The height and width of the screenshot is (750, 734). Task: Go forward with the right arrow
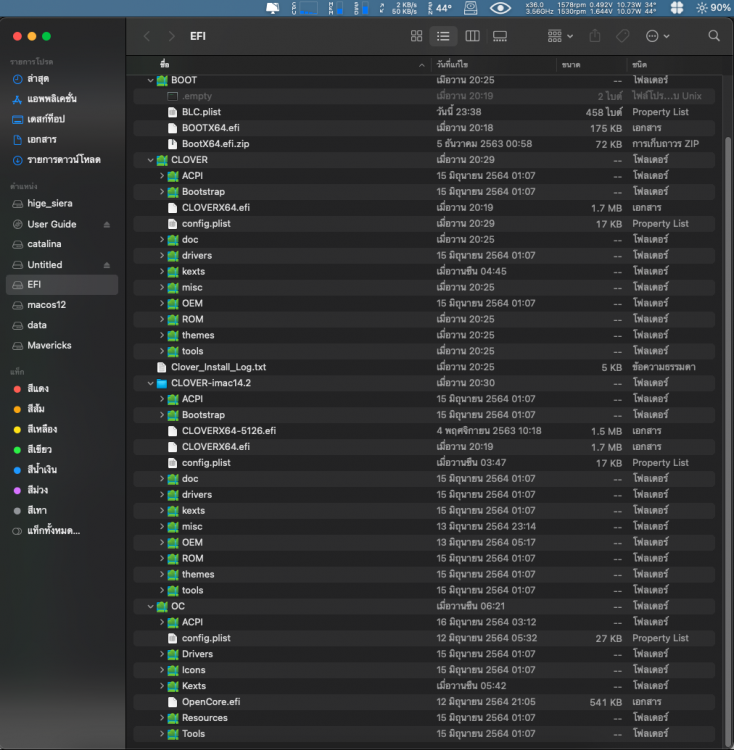tap(171, 36)
